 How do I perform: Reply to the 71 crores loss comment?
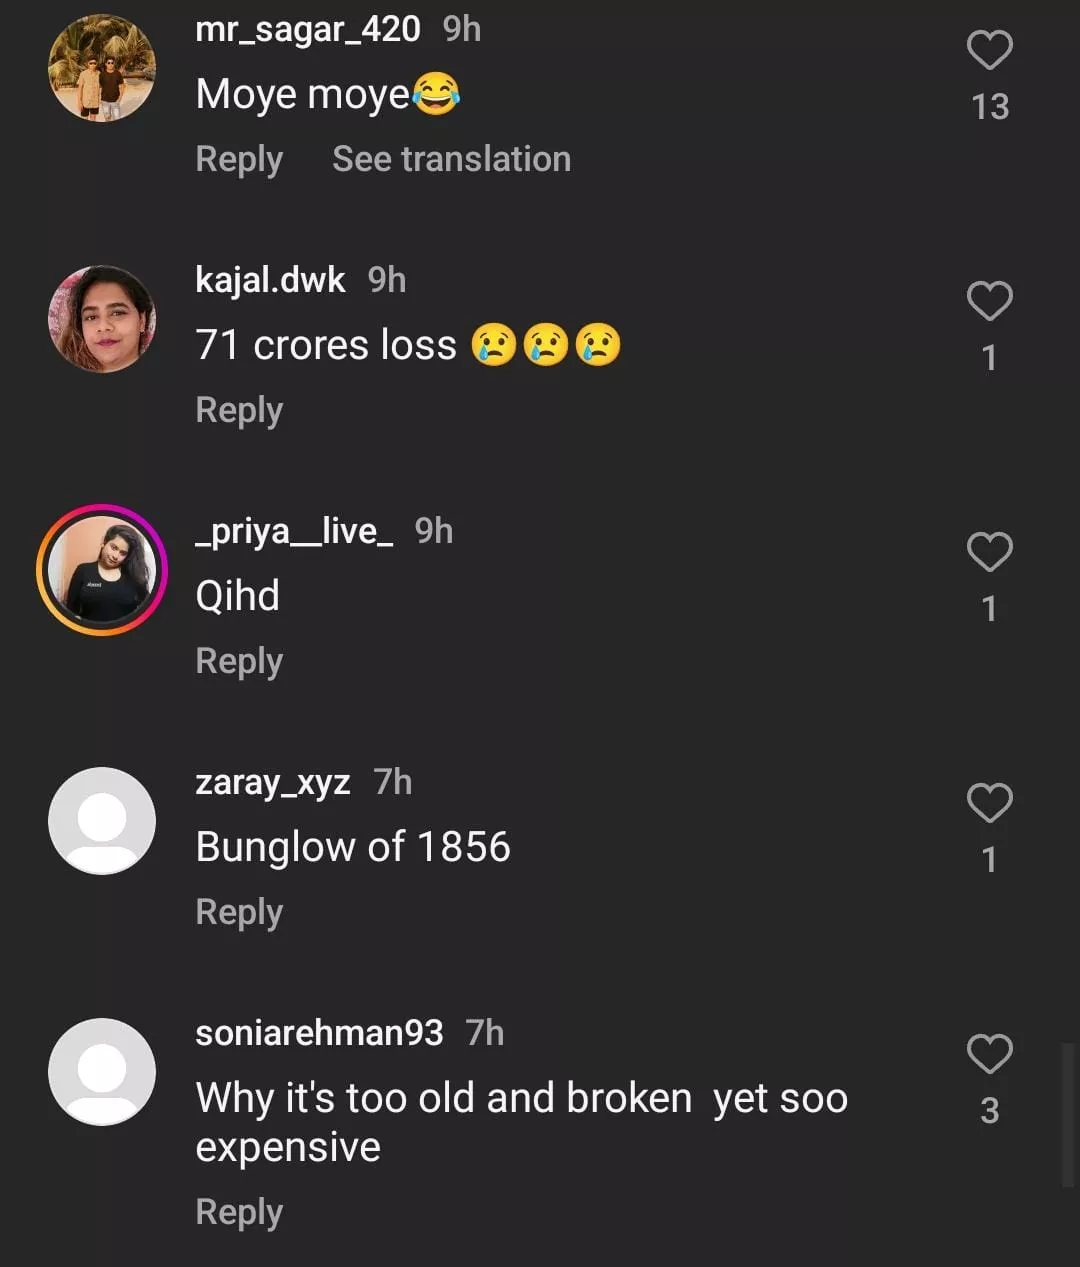point(239,411)
